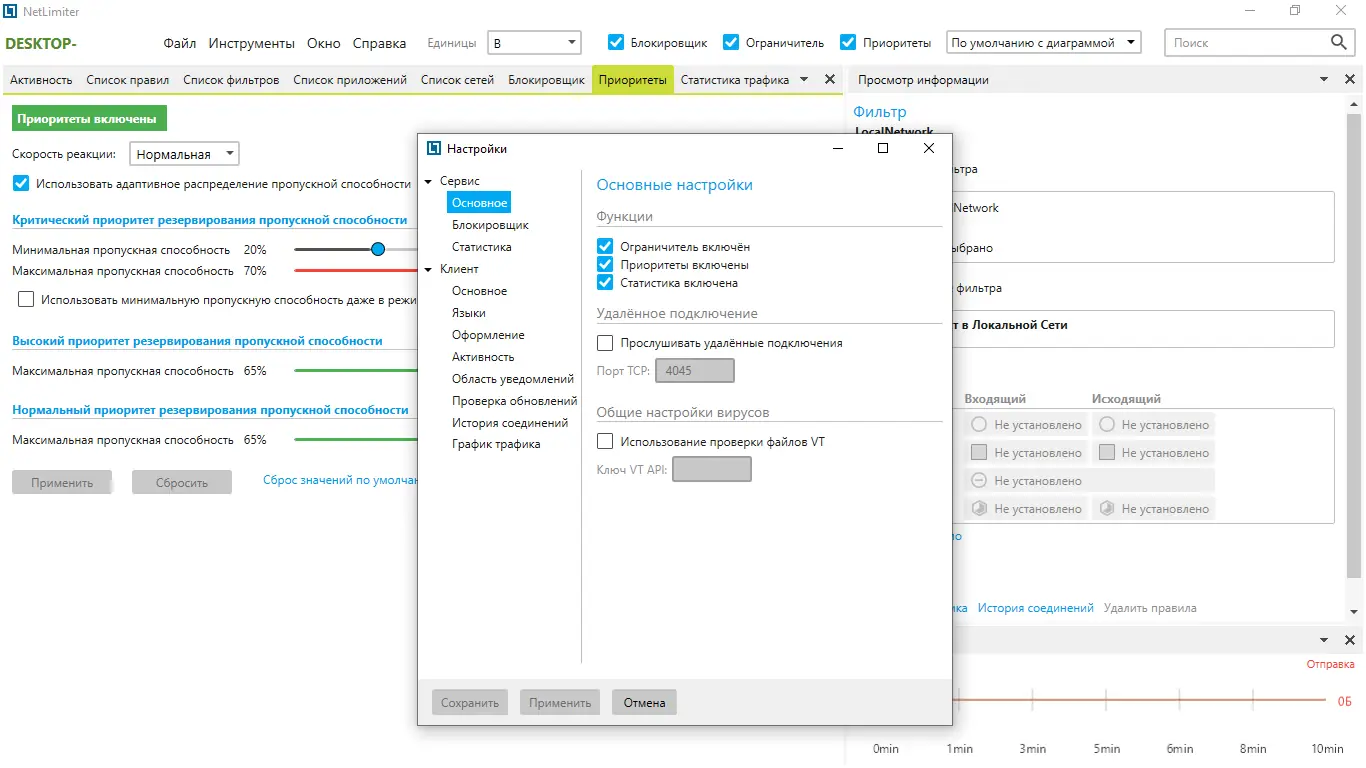Open the Окно menu

point(324,43)
